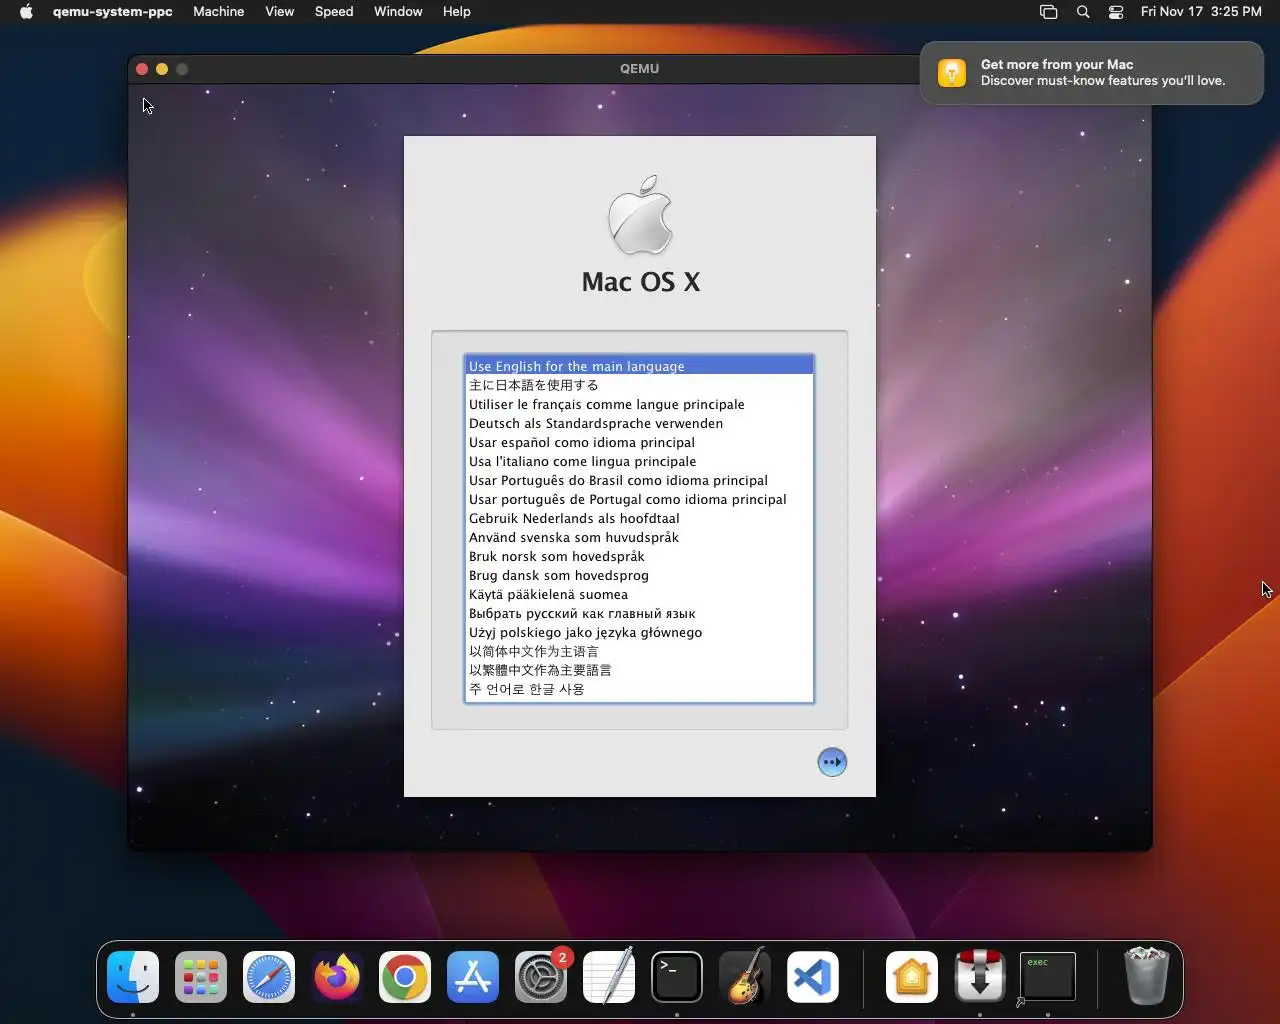Select the Japanese language row 主に日本語を使用する
Image resolution: width=1280 pixels, height=1024 pixels.
tap(639, 385)
